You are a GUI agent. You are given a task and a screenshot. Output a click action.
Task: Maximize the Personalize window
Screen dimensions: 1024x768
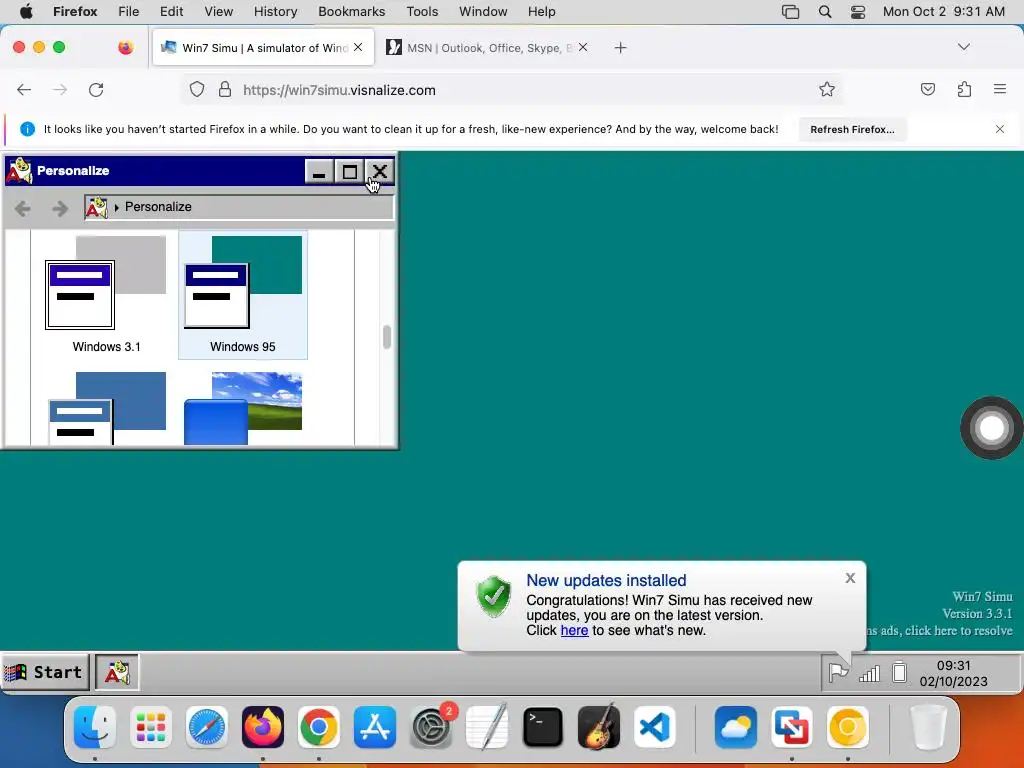coord(349,172)
